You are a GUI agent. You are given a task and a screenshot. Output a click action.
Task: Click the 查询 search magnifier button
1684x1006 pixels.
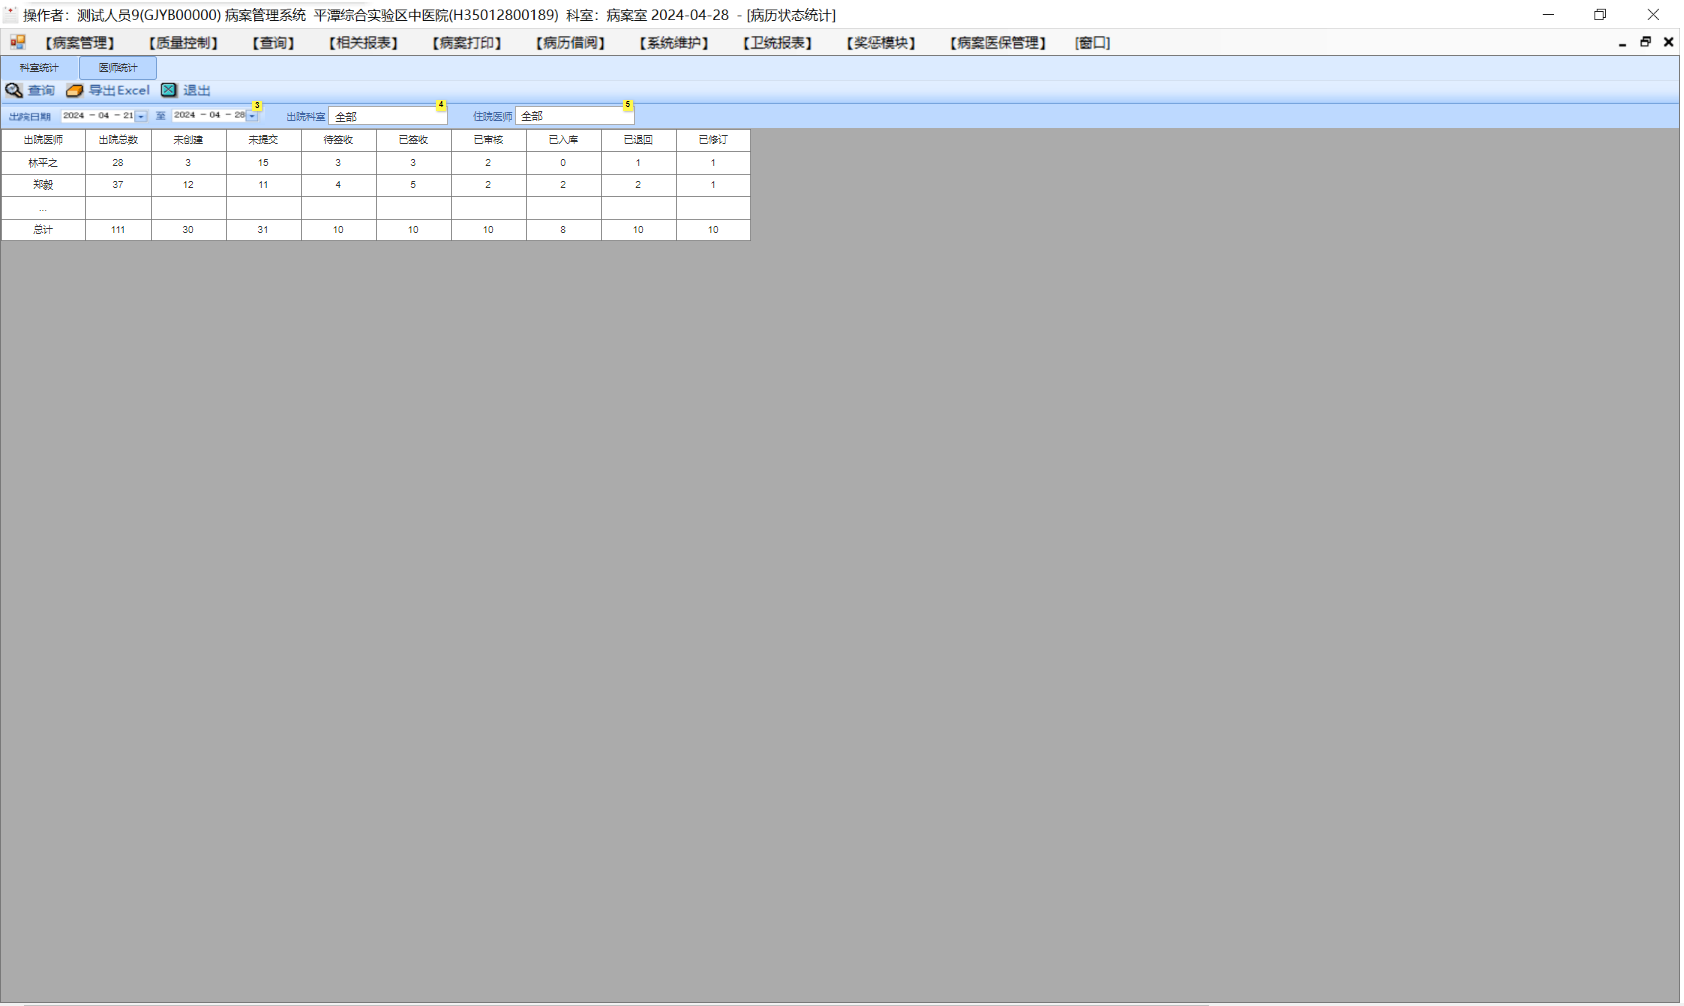click(30, 90)
